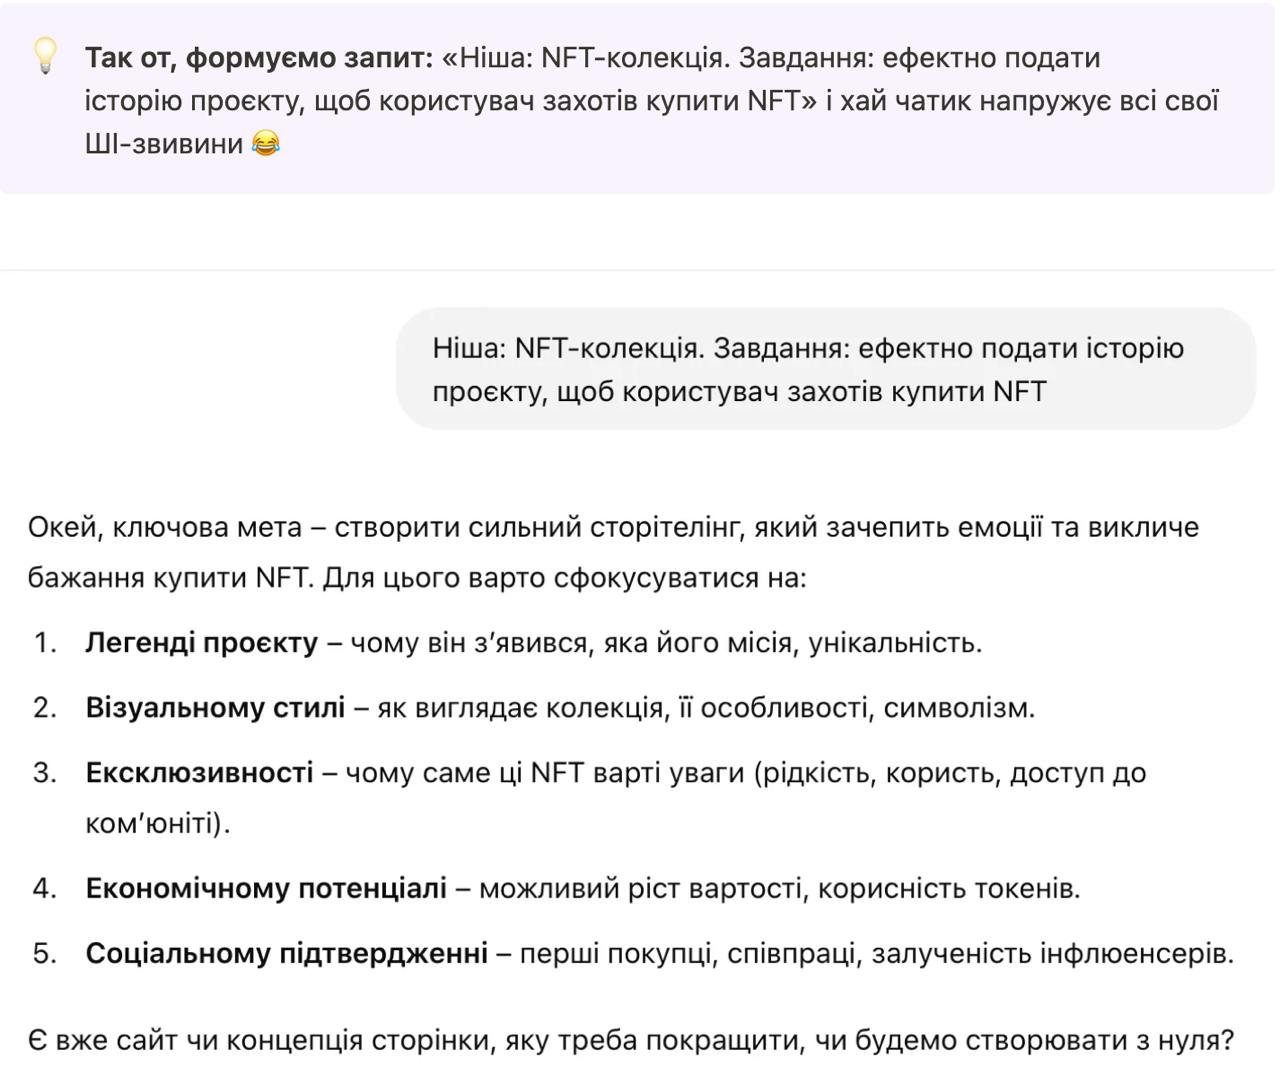Click the horizontal divider line below the callout

pos(638,270)
